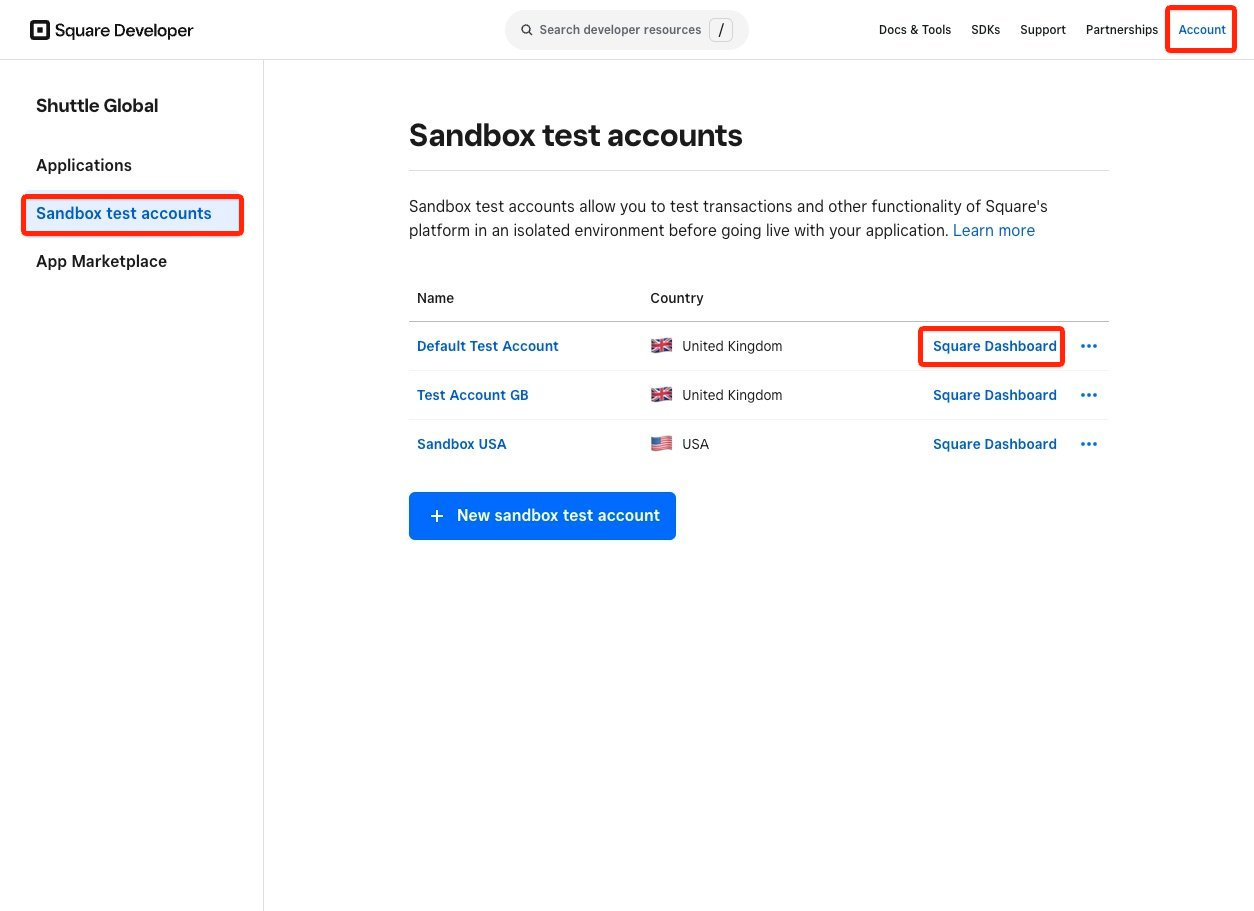Click the USA country text
This screenshot has height=911, width=1254.
[695, 444]
